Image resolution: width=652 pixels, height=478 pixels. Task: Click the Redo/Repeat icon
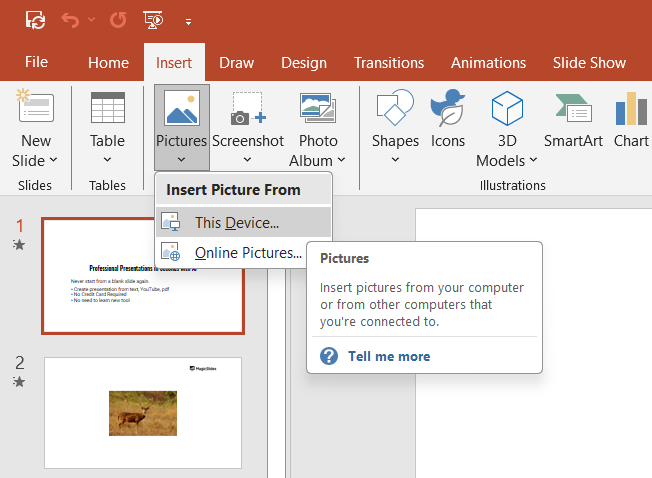[118, 20]
